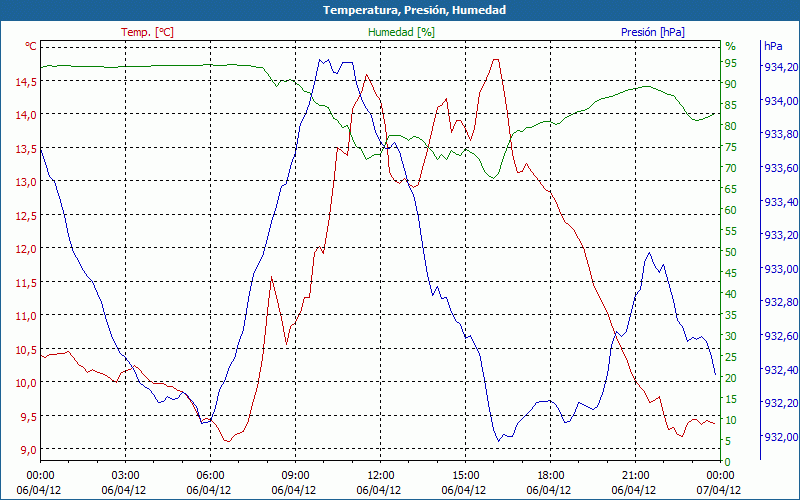Click the 13,5 temperature axis value

[x=26, y=148]
